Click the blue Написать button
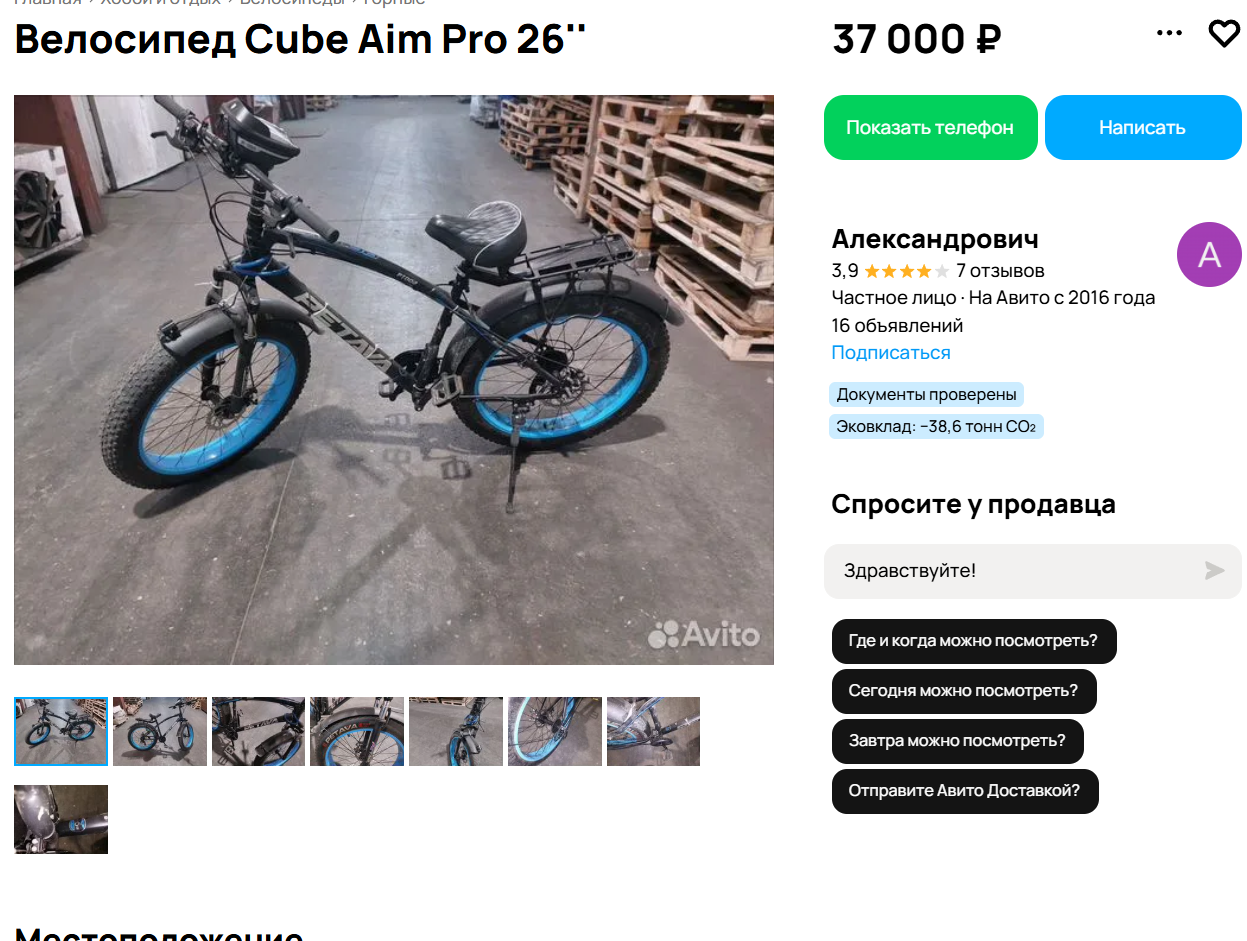The width and height of the screenshot is (1247, 941). [x=1143, y=127]
